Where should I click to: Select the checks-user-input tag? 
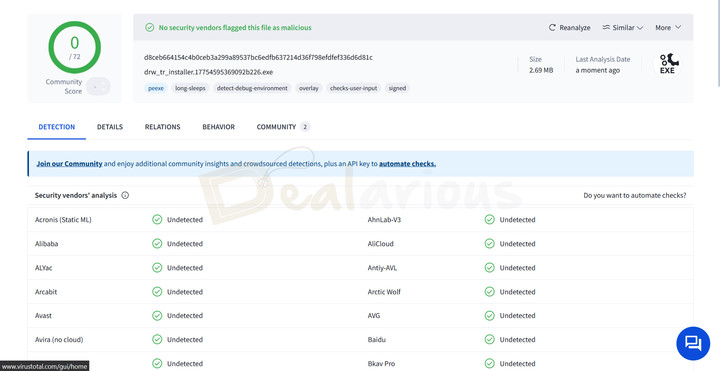354,88
